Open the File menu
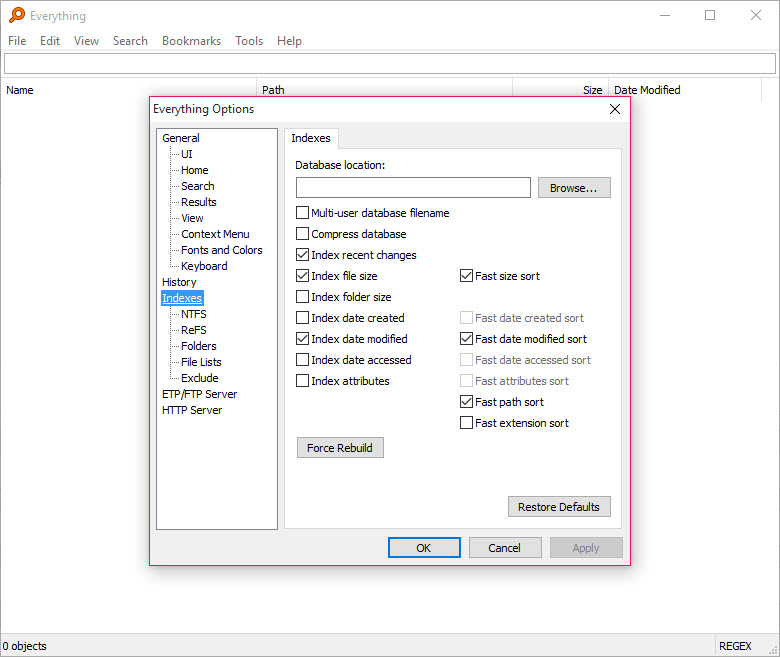This screenshot has height=657, width=780. (17, 41)
